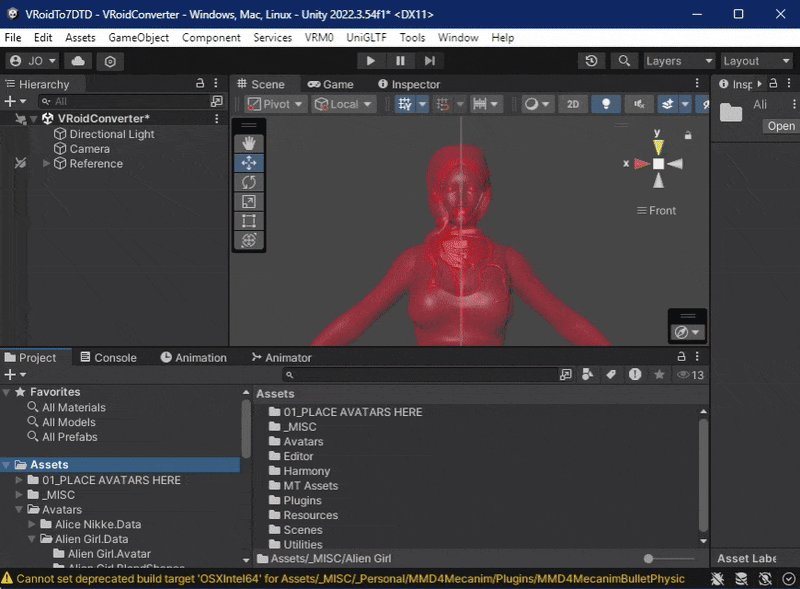Image resolution: width=800 pixels, height=589 pixels.
Task: Select the Transform tool
Action: pyautogui.click(x=249, y=240)
